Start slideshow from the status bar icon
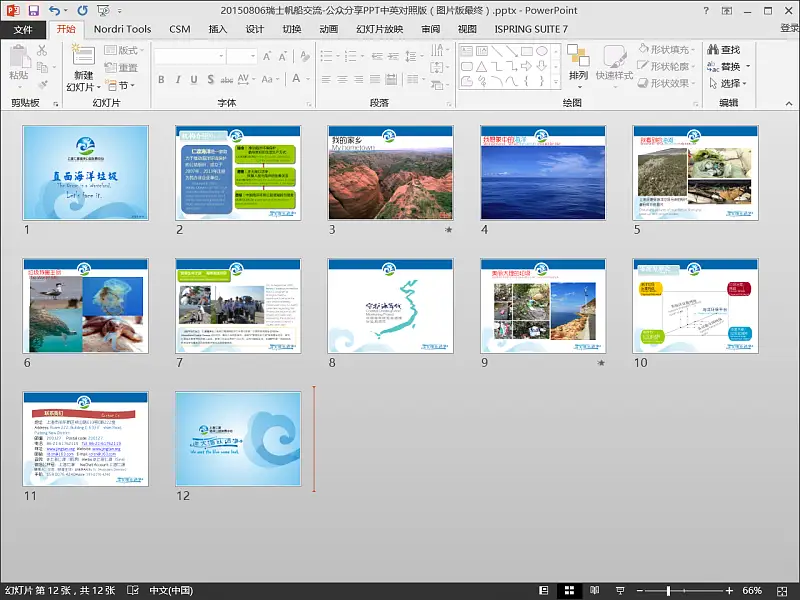The image size is (800, 600). [x=620, y=590]
